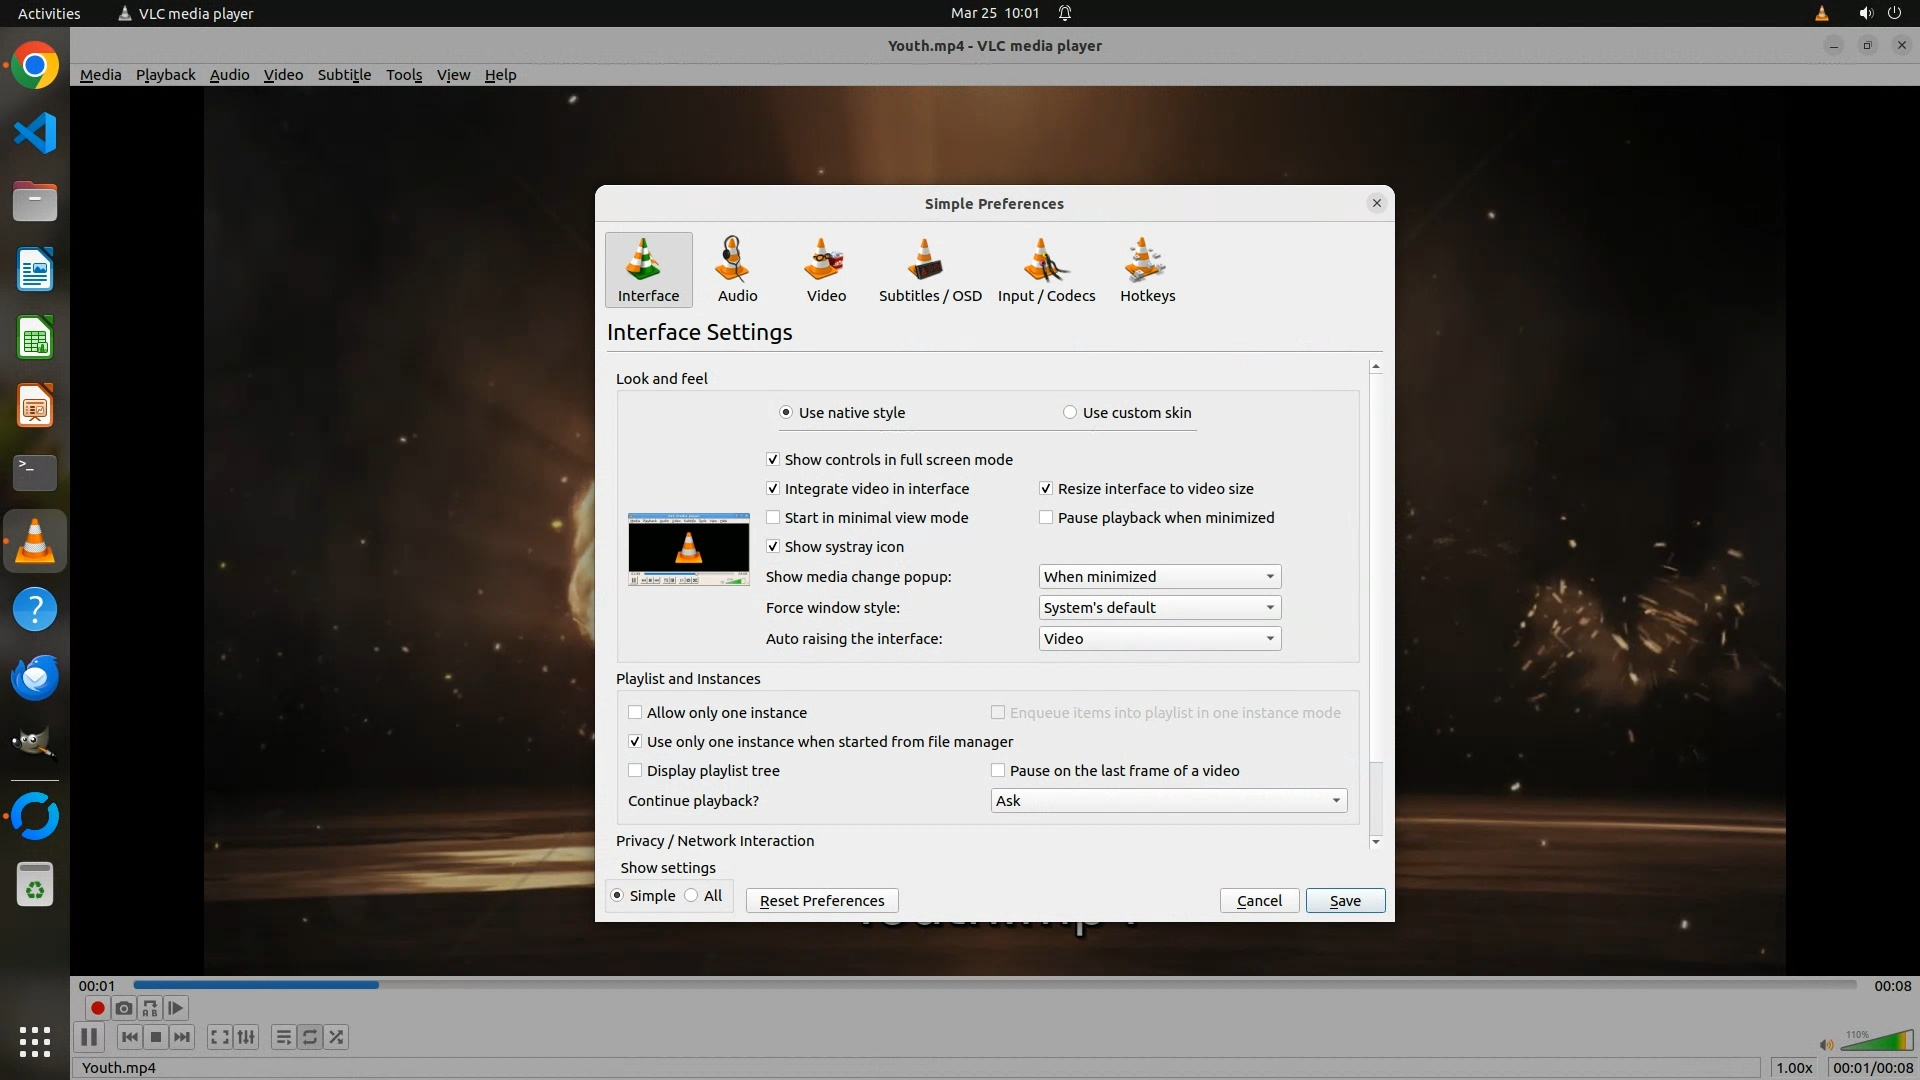Click the Reset Preferences button
This screenshot has width=1920, height=1080.
(x=821, y=901)
